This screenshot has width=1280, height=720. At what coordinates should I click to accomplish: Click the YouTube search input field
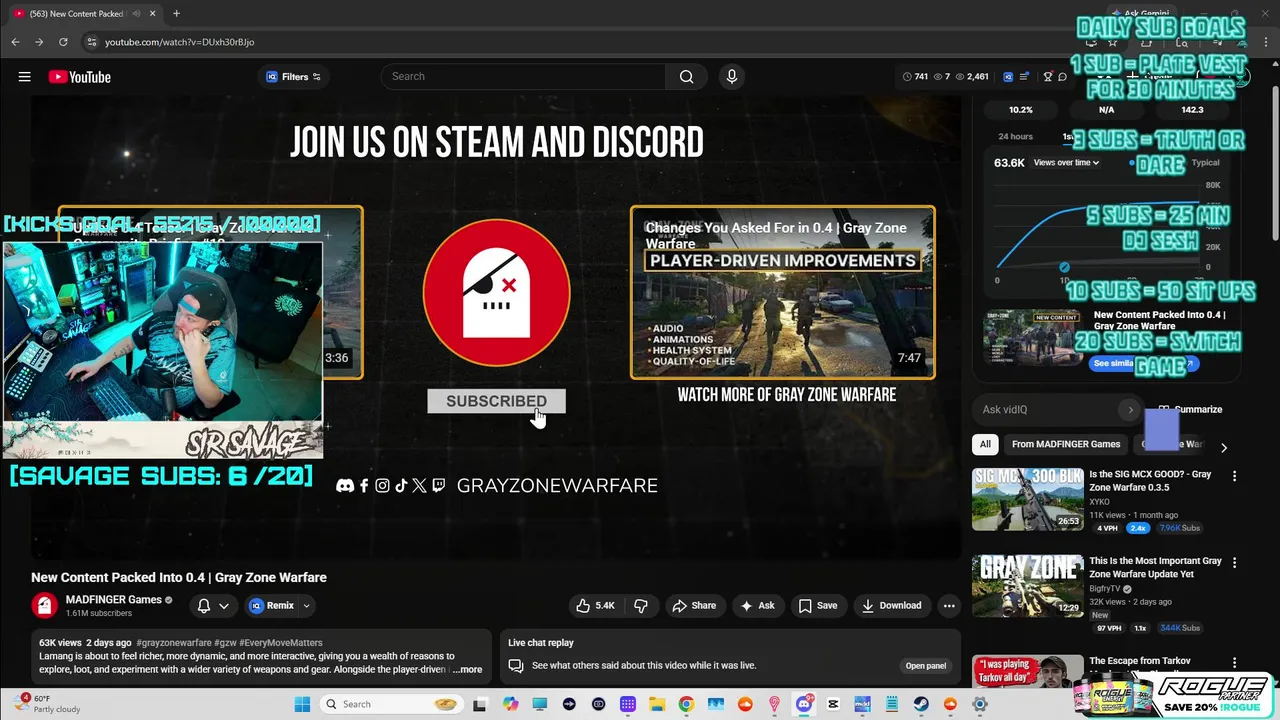tap(523, 77)
